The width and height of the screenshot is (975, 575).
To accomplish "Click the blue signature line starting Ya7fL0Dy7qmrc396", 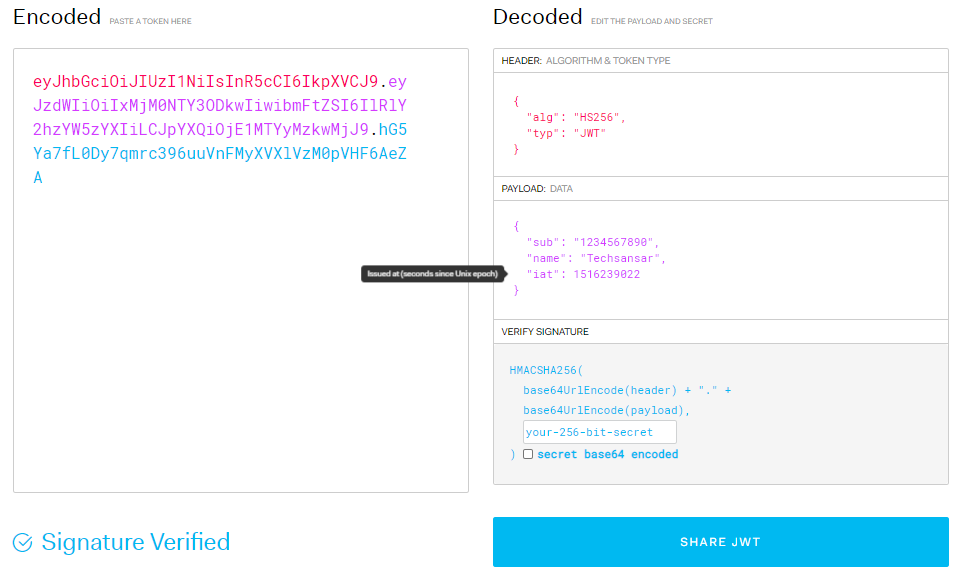I will pos(219,153).
